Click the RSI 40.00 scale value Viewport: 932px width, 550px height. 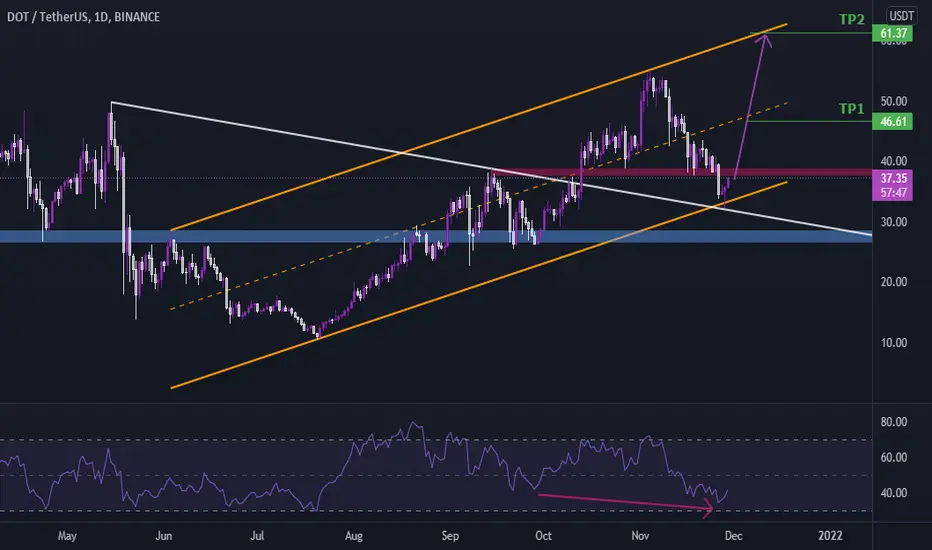point(893,493)
